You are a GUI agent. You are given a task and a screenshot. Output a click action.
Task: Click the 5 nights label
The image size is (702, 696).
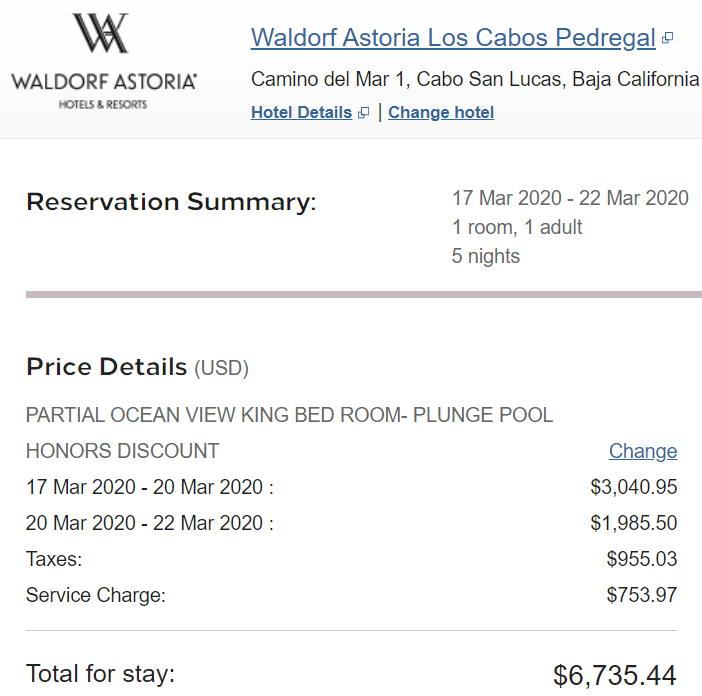[x=486, y=256]
